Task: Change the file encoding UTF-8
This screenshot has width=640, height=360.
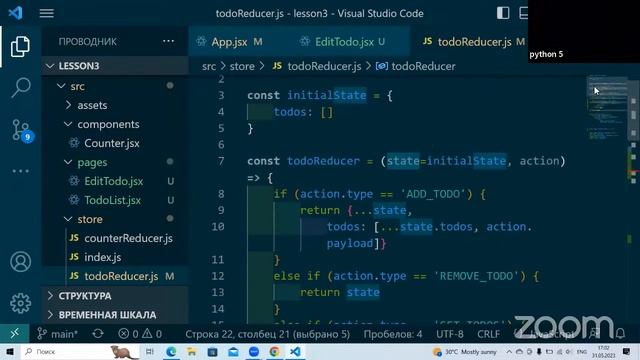Action: (x=449, y=334)
